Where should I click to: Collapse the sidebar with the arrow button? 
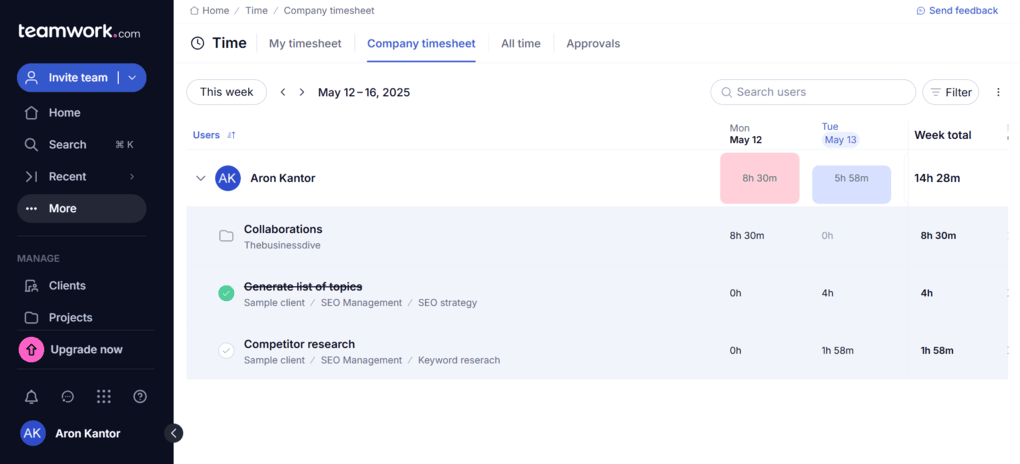(174, 433)
